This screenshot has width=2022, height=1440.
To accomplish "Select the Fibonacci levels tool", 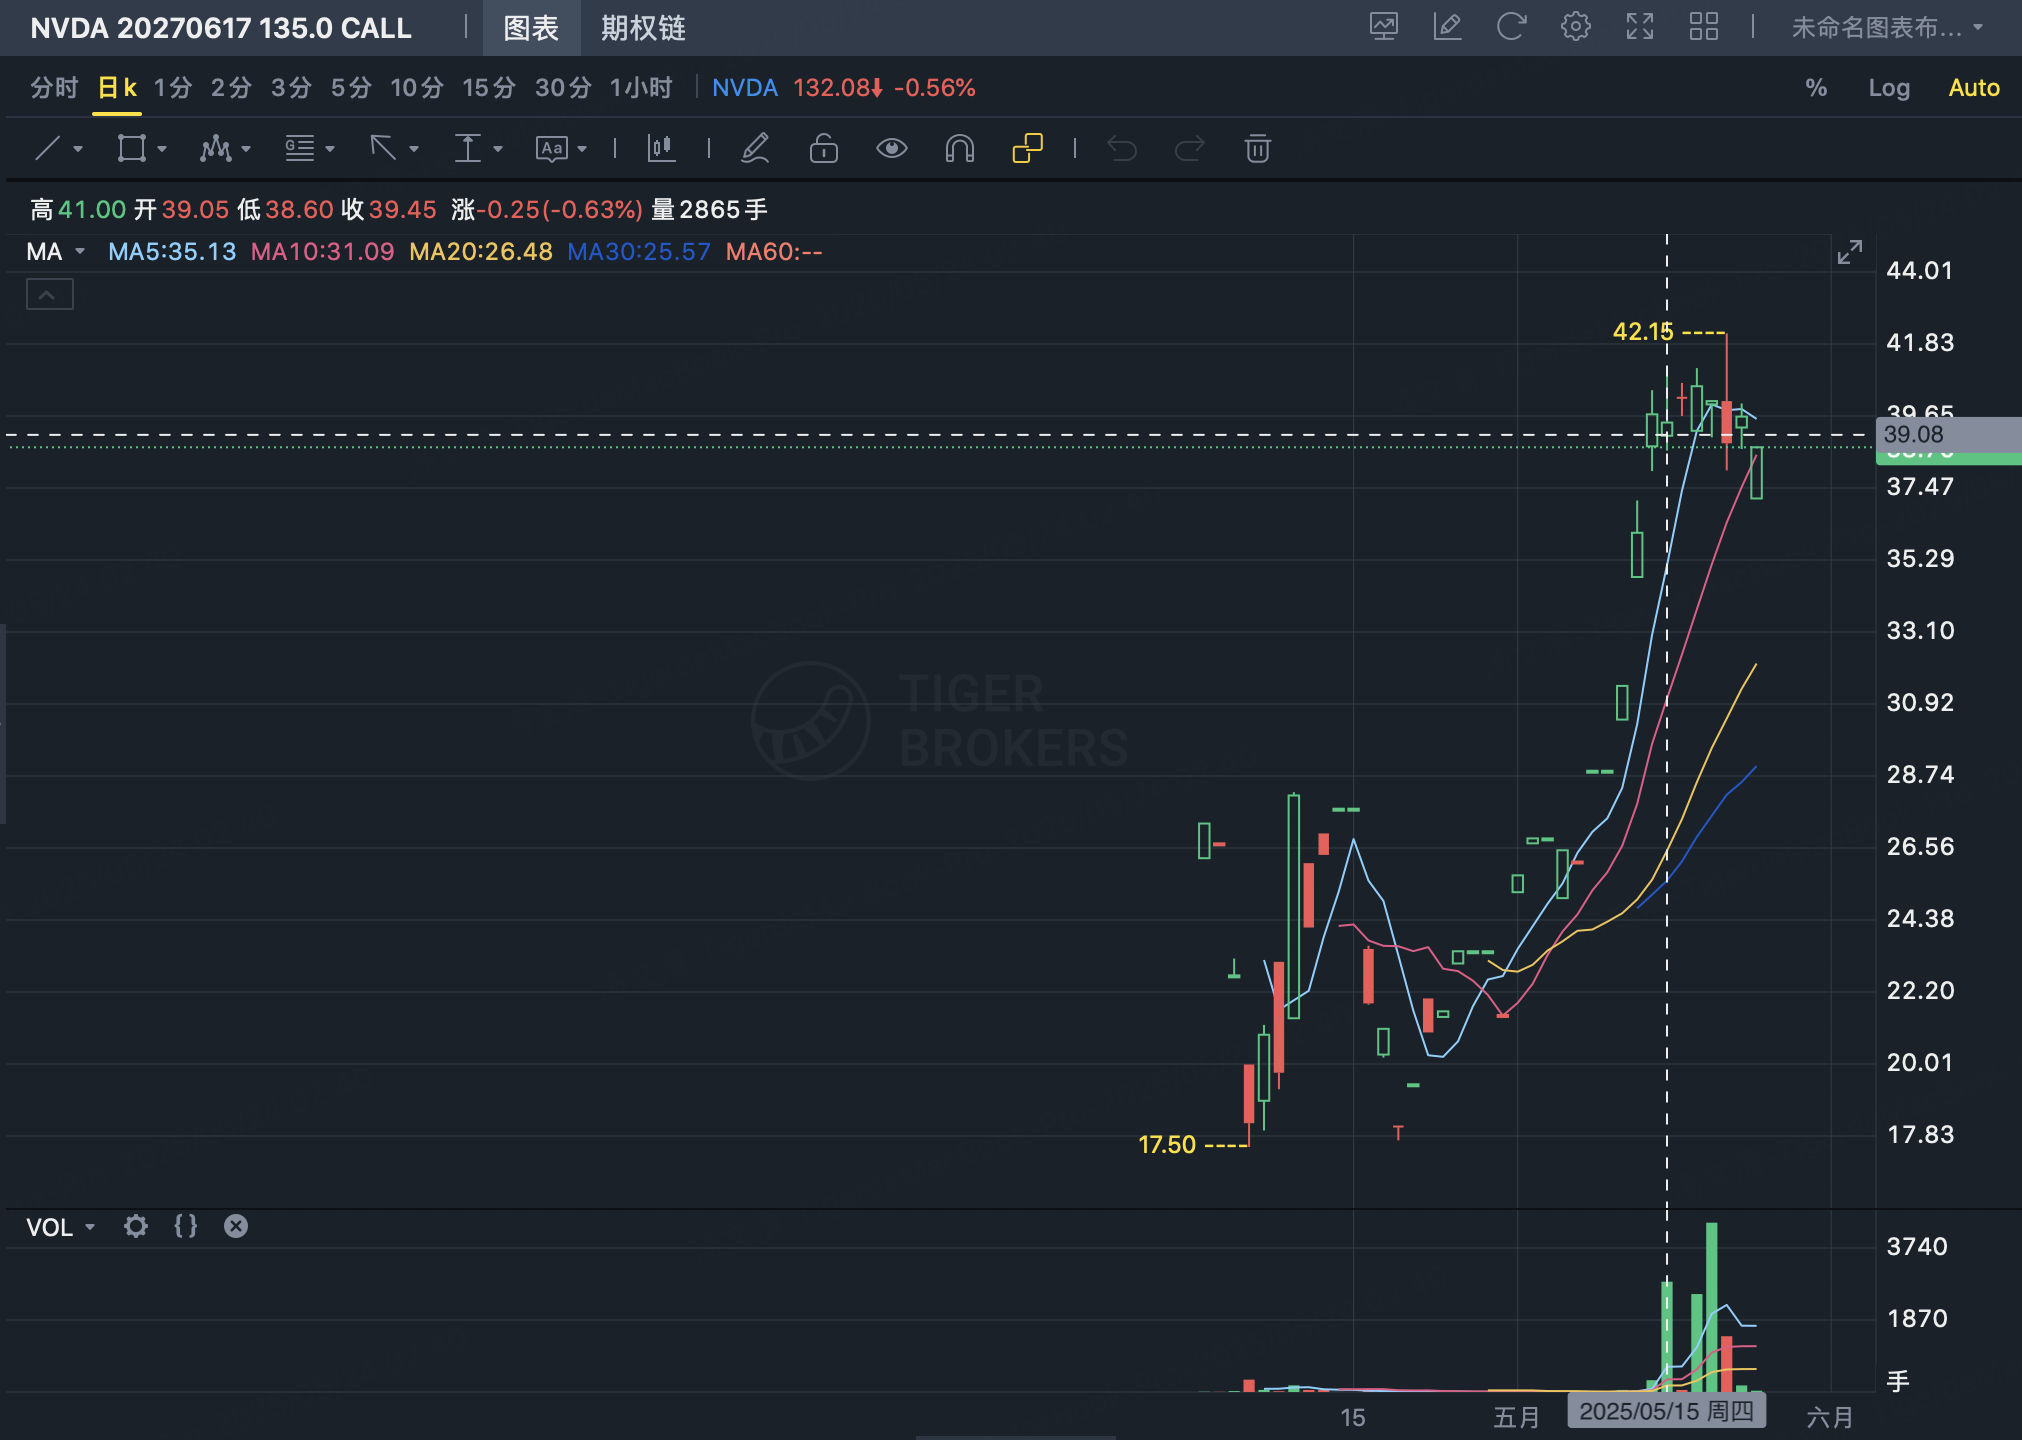I will 299,149.
